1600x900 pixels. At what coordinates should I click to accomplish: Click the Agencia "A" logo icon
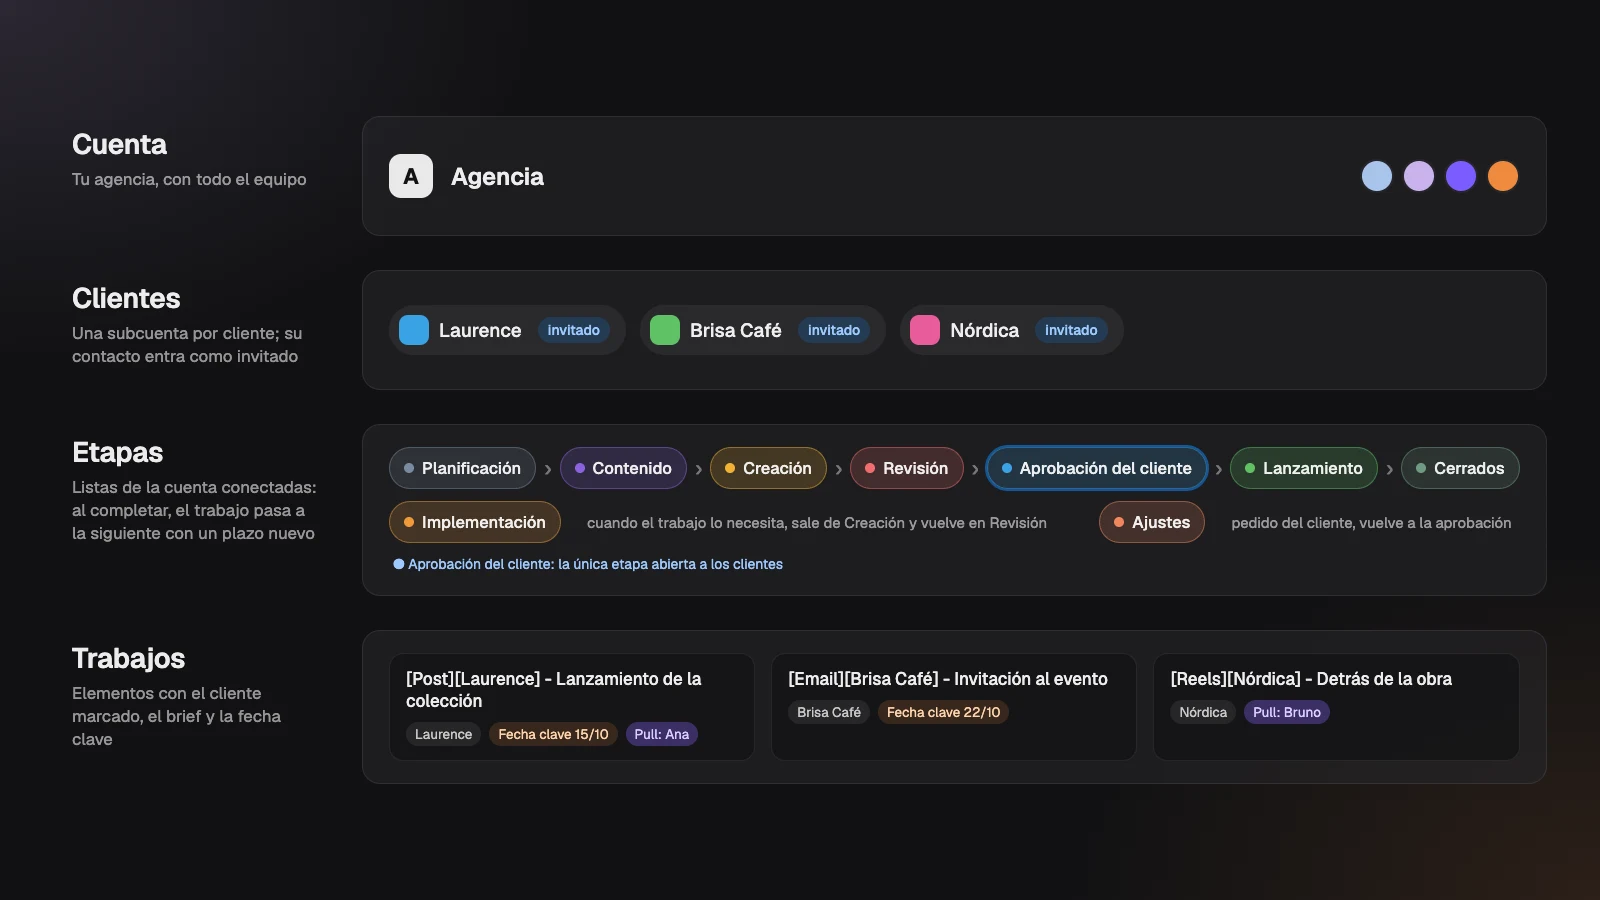[411, 176]
